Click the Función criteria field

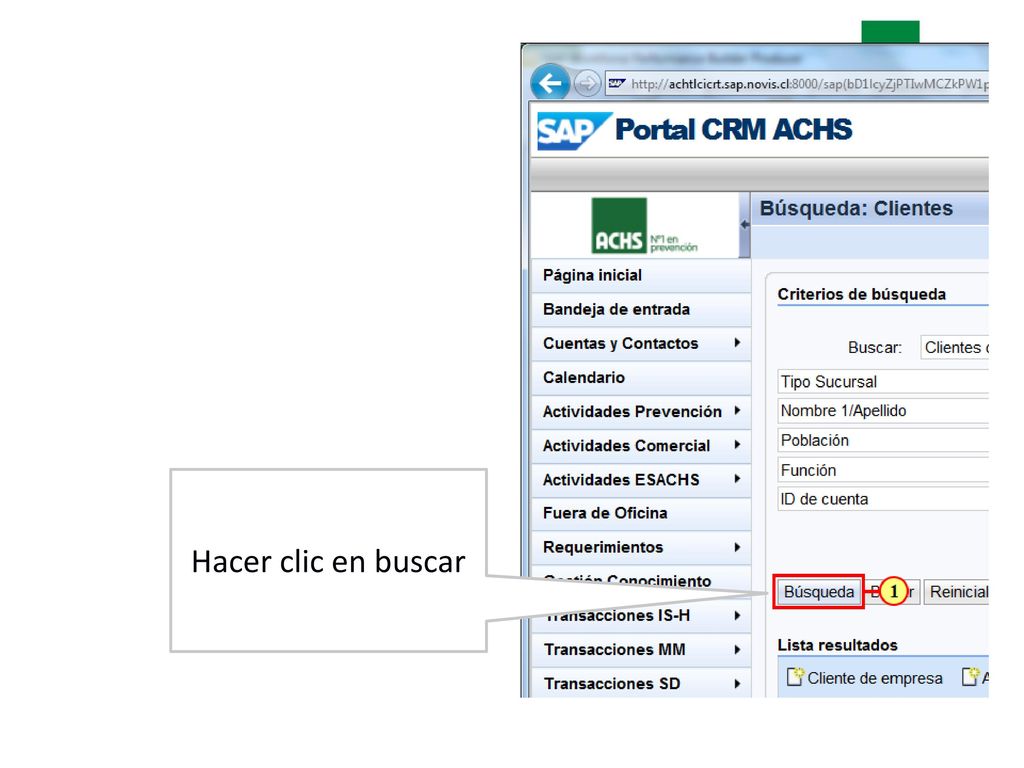coord(883,470)
